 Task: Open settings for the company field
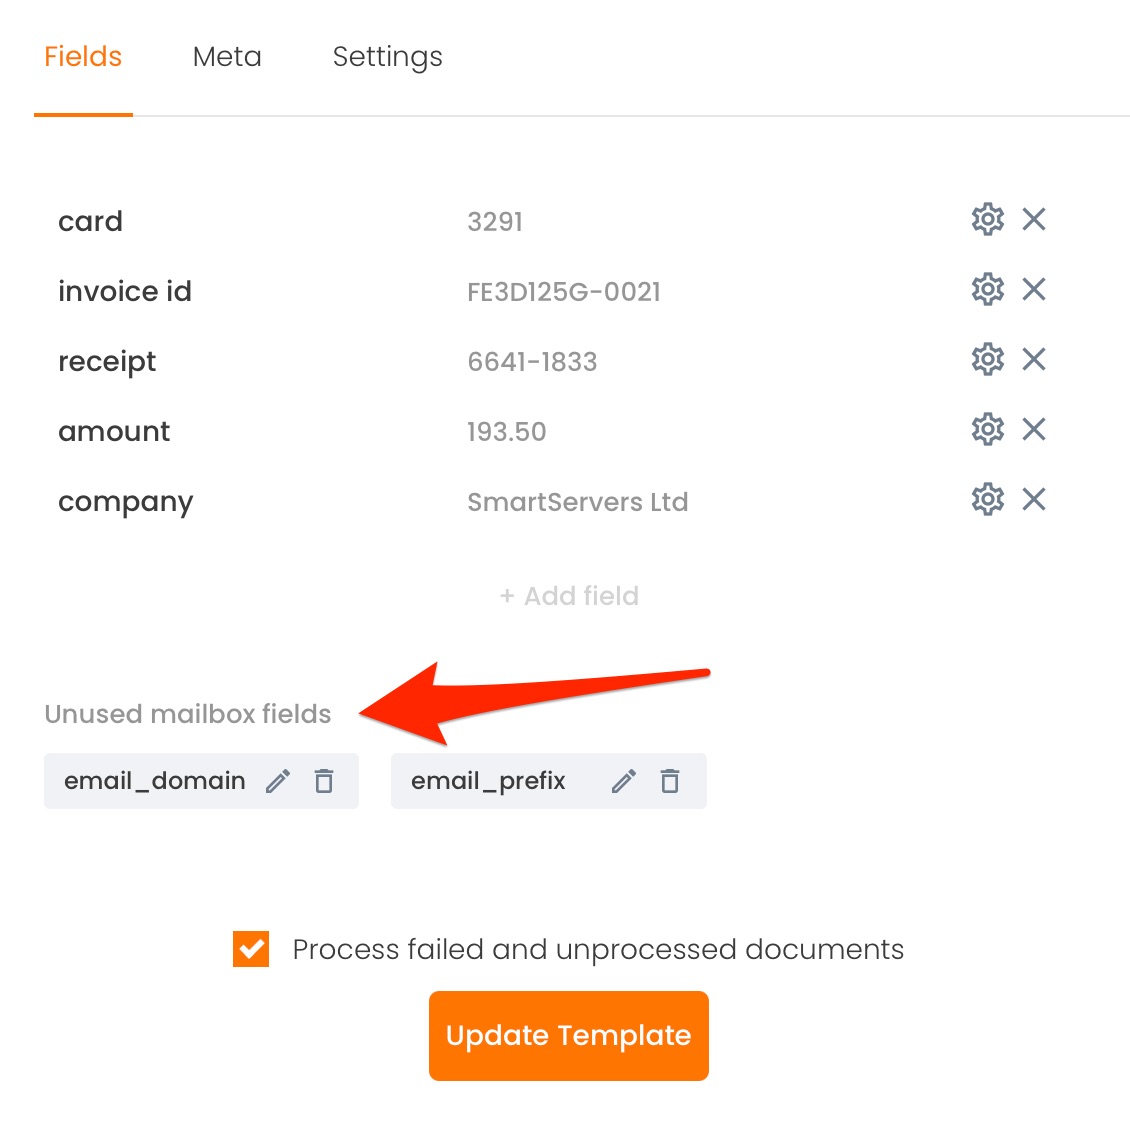(x=987, y=499)
